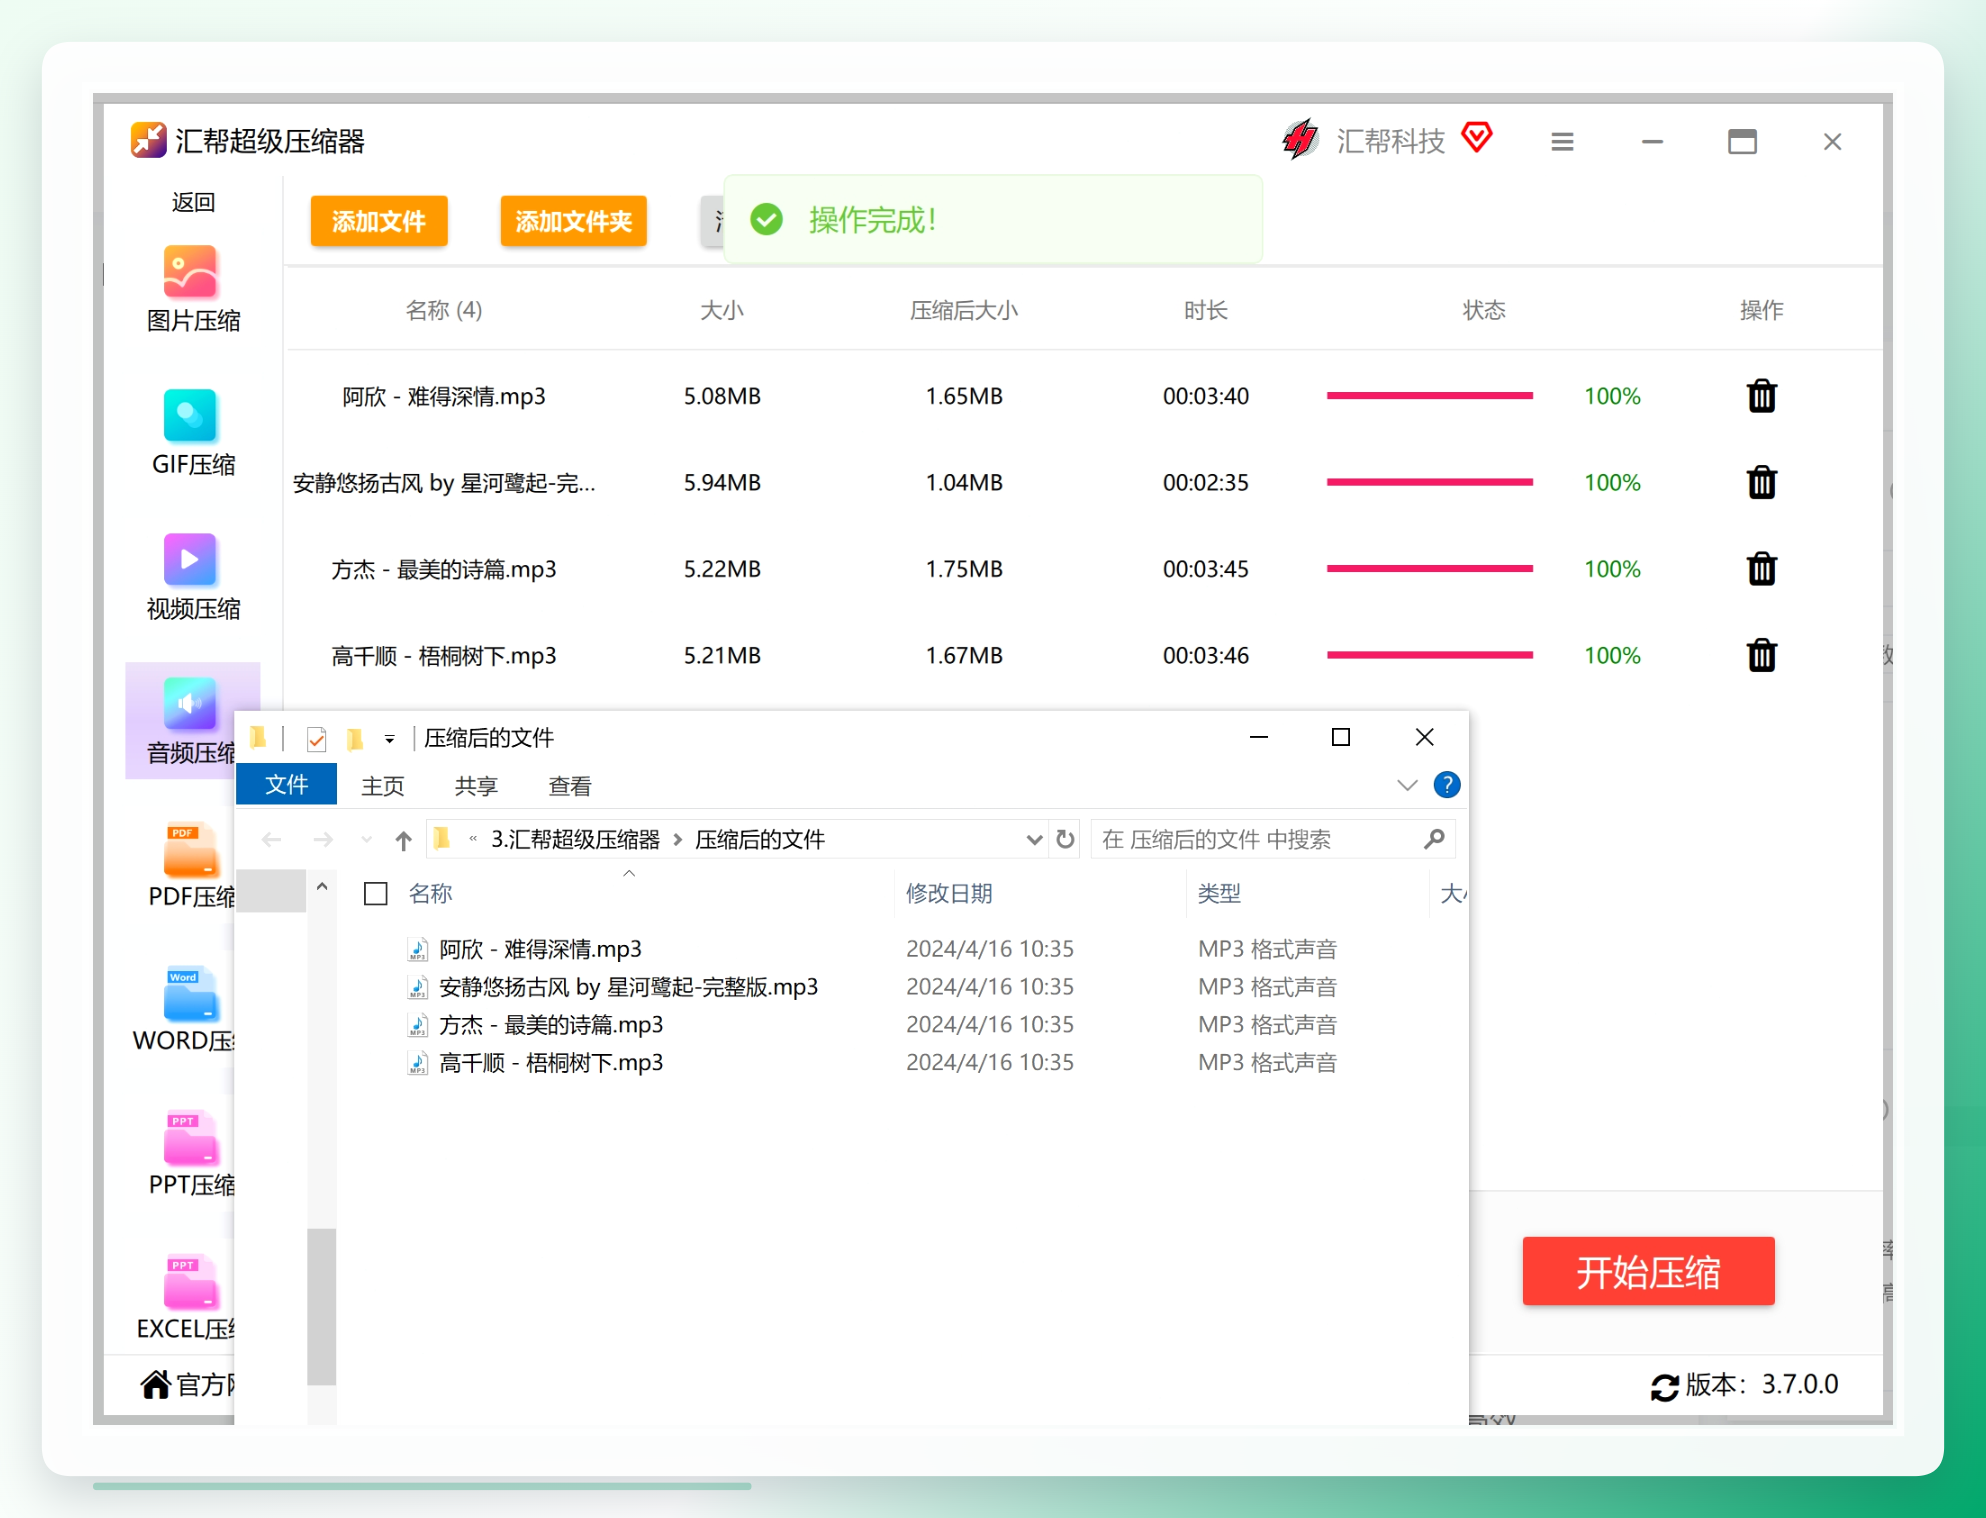Open the hamburger menu in title bar

click(x=1562, y=142)
